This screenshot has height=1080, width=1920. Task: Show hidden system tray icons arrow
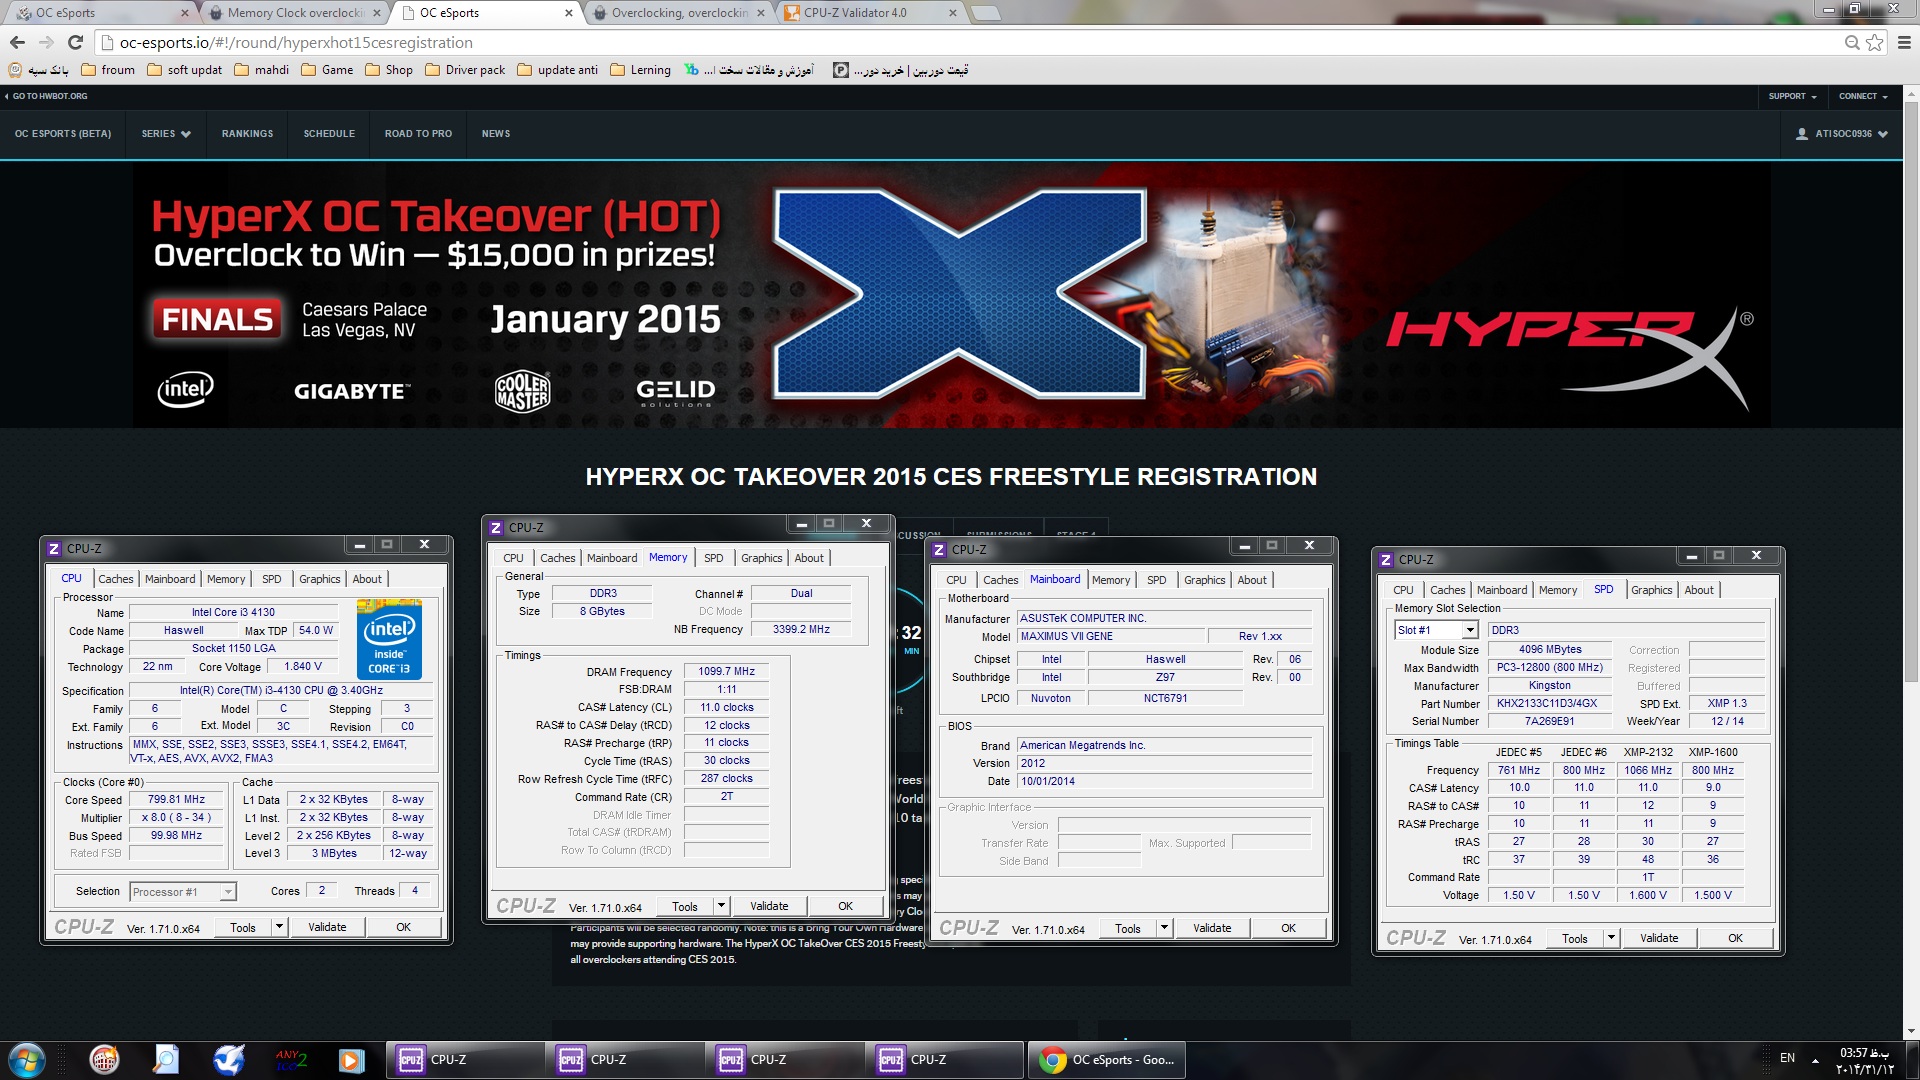tap(1815, 1060)
